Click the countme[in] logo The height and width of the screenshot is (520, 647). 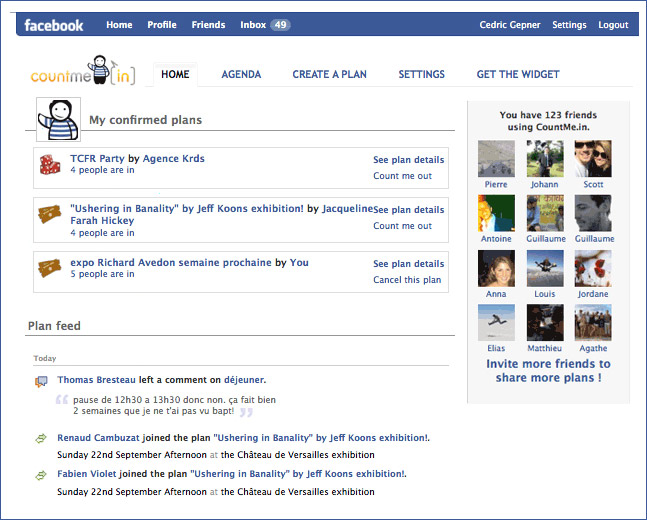[83, 71]
